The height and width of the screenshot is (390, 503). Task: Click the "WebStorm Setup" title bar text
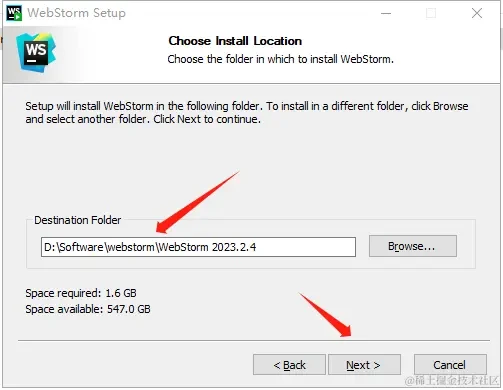77,13
